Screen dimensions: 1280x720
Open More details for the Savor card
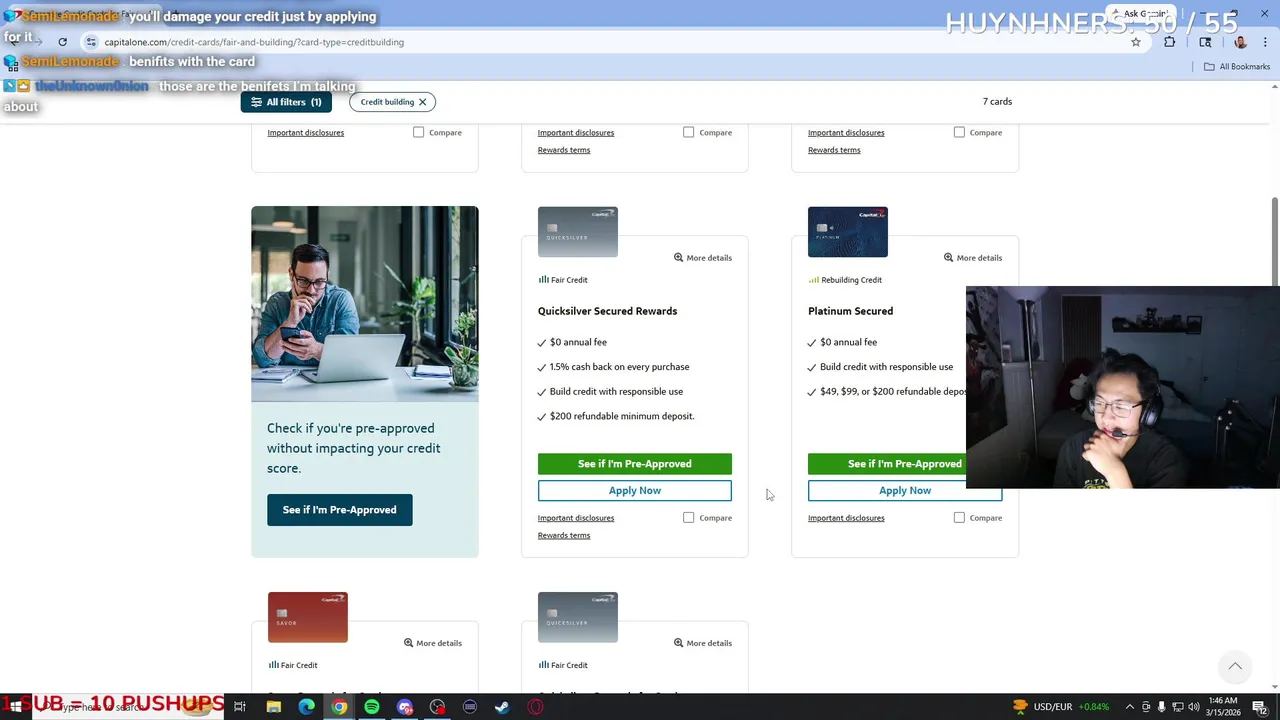[x=432, y=643]
